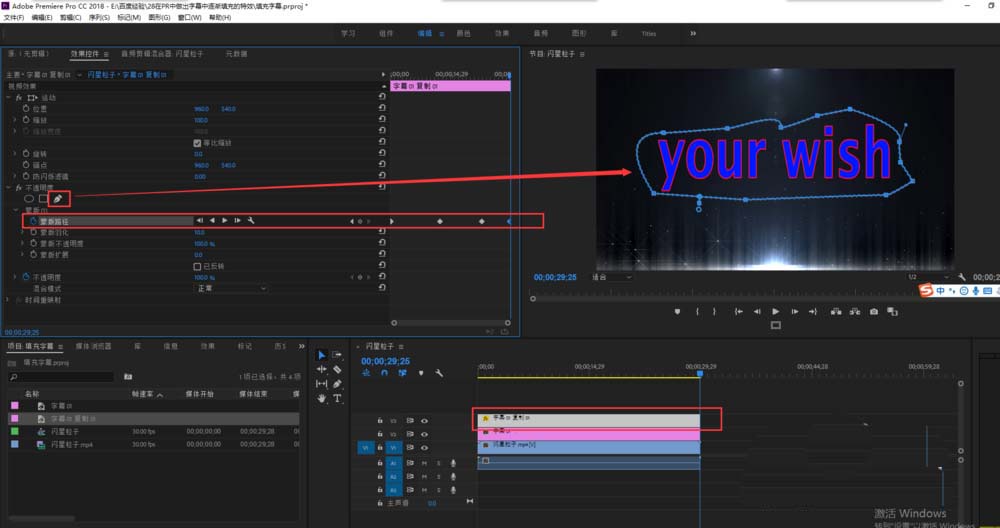
Task: Select the Type tool
Action: tap(337, 399)
